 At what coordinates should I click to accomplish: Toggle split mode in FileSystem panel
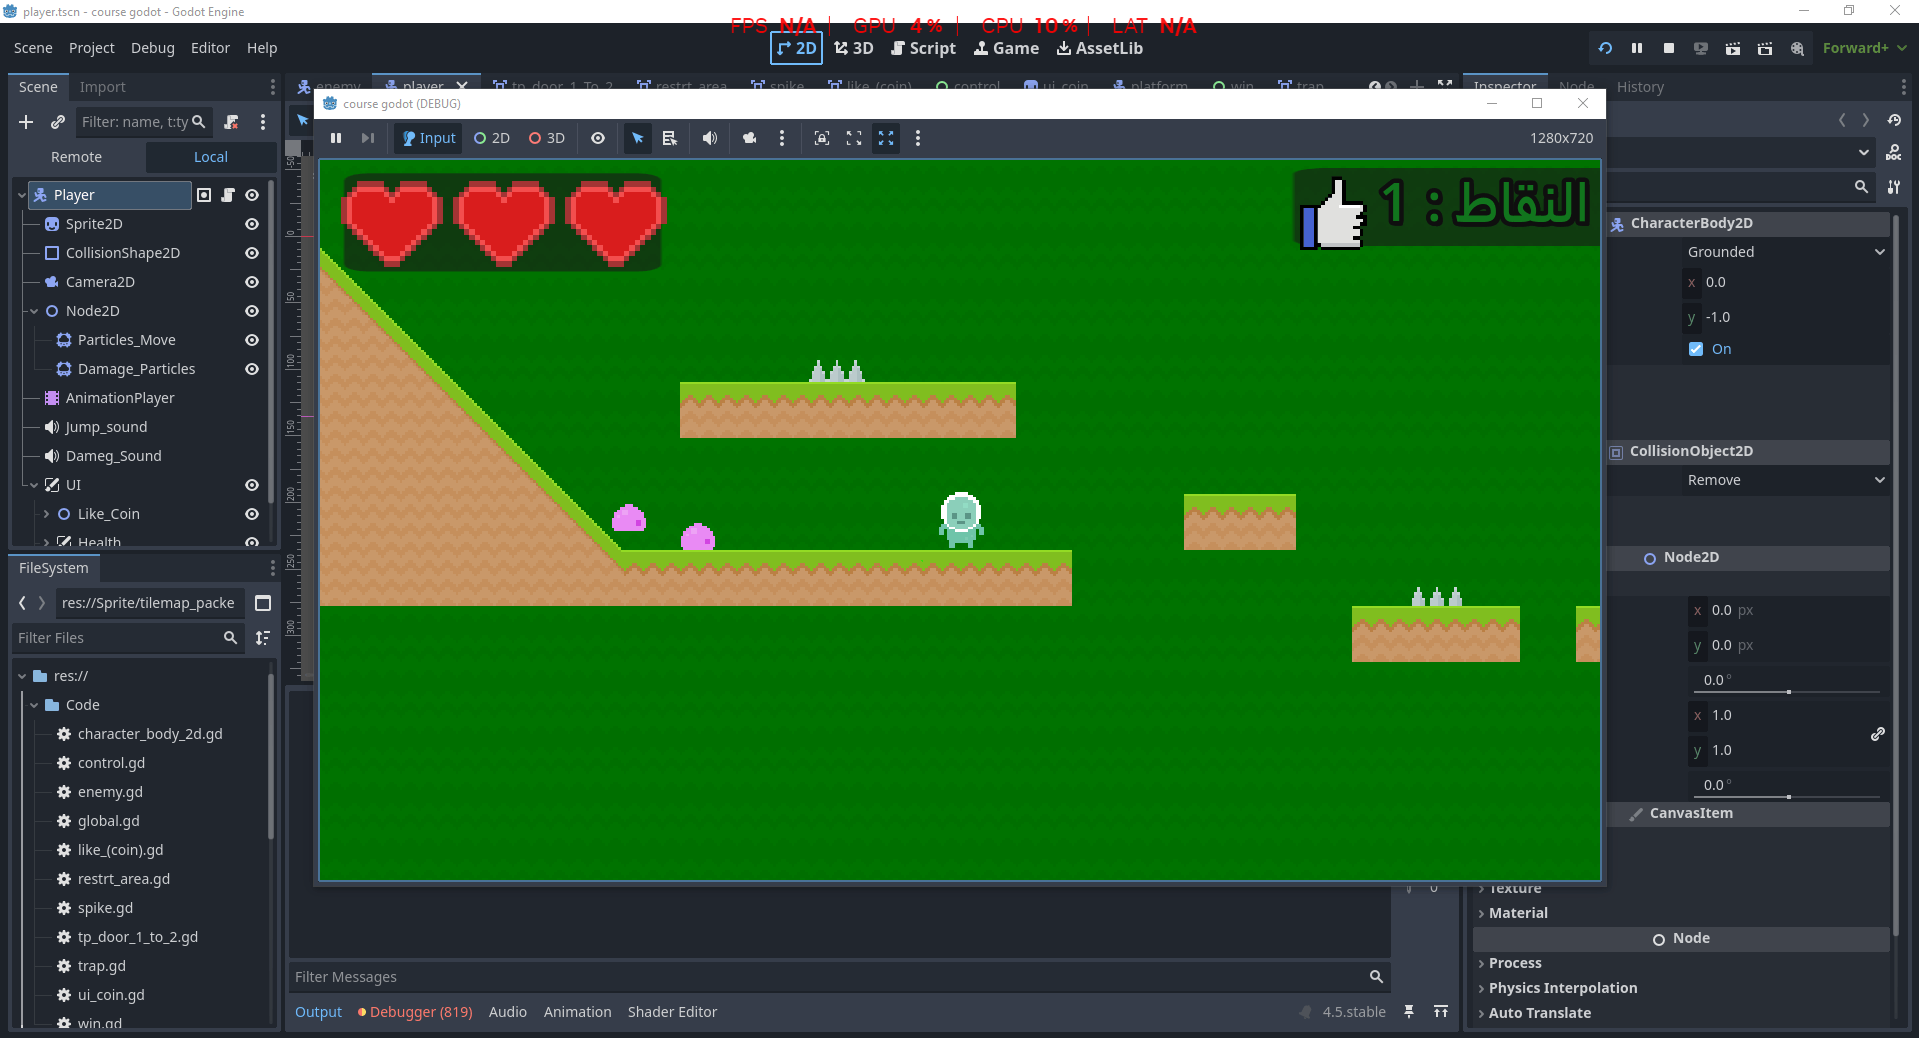(263, 603)
